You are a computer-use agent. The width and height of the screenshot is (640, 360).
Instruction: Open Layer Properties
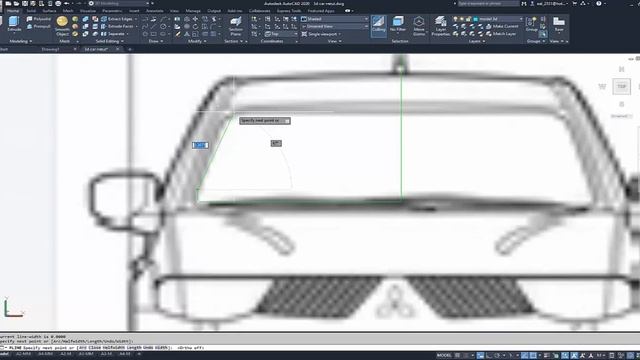click(440, 26)
